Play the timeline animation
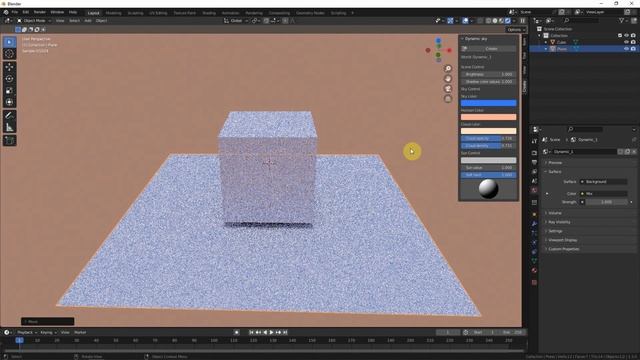Image resolution: width=640 pixels, height=360 pixels. (x=271, y=332)
